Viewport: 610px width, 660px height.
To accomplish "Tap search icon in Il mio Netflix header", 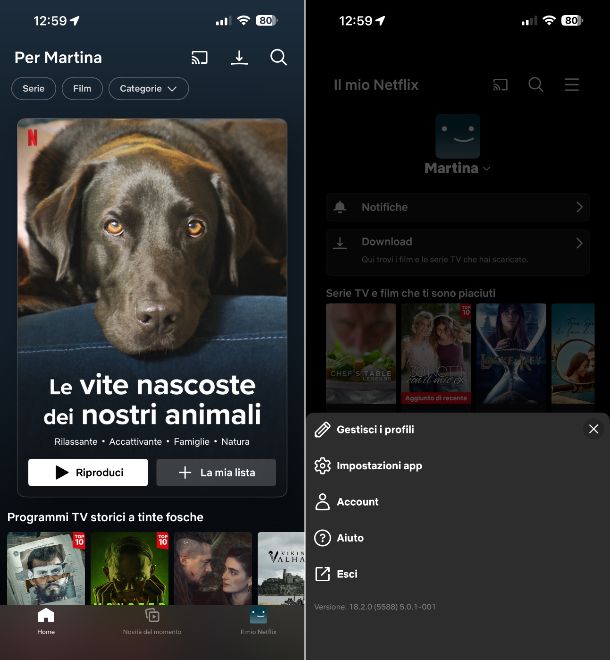I will (535, 85).
